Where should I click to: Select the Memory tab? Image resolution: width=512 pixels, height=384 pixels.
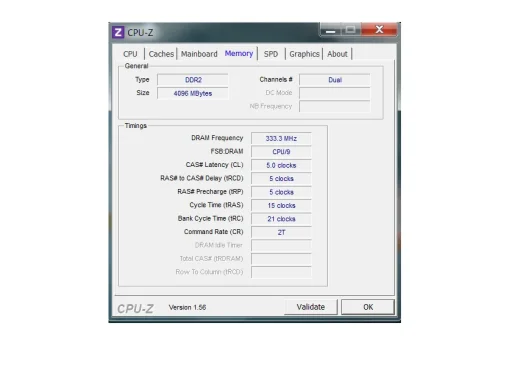click(239, 53)
